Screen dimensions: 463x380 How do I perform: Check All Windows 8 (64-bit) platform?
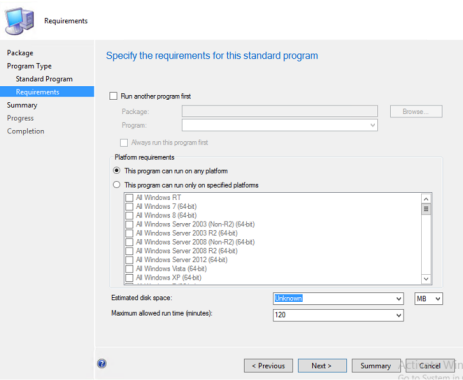coord(129,215)
